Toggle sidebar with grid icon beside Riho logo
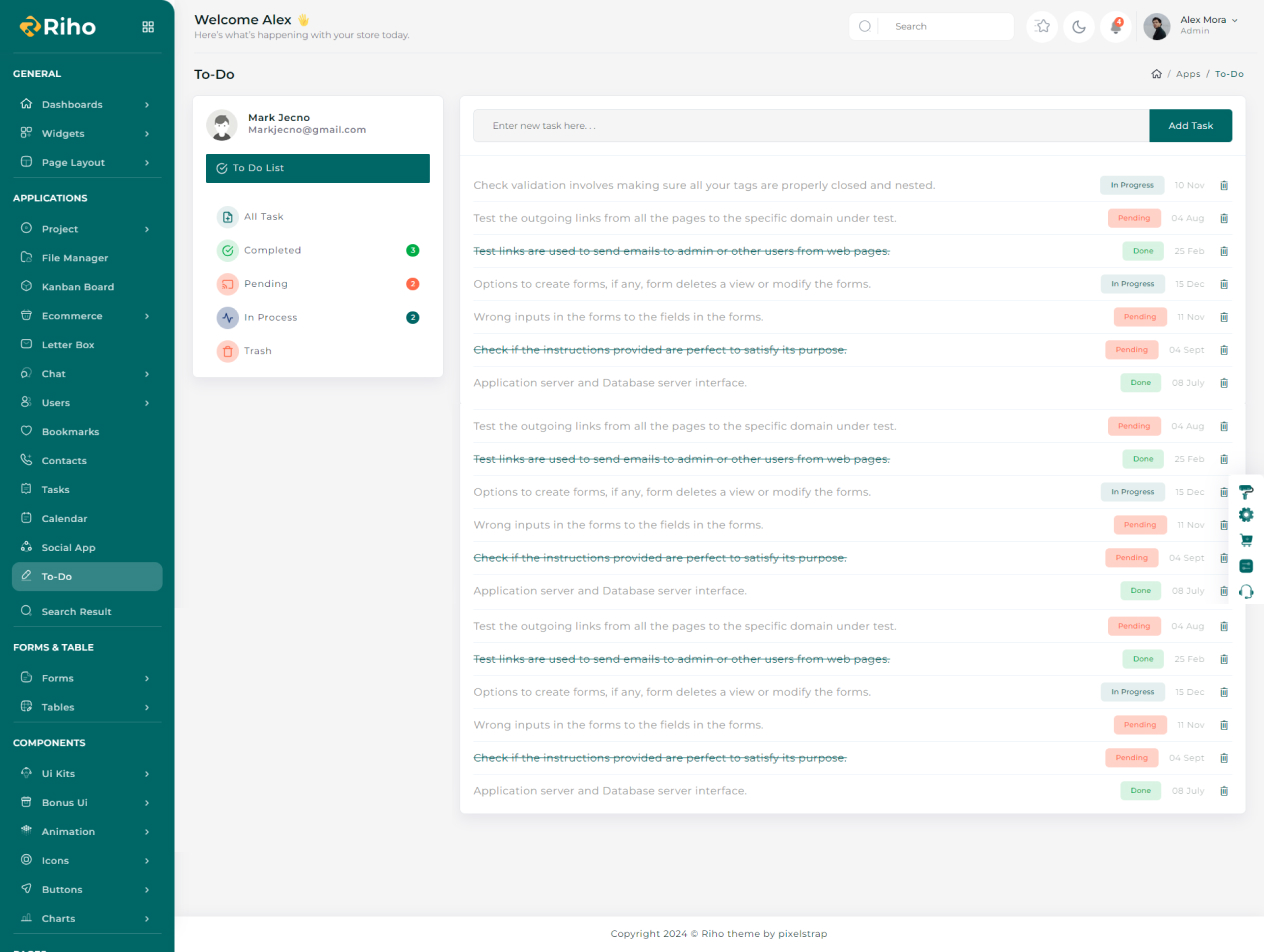This screenshot has height=952, width=1264. 148,27
